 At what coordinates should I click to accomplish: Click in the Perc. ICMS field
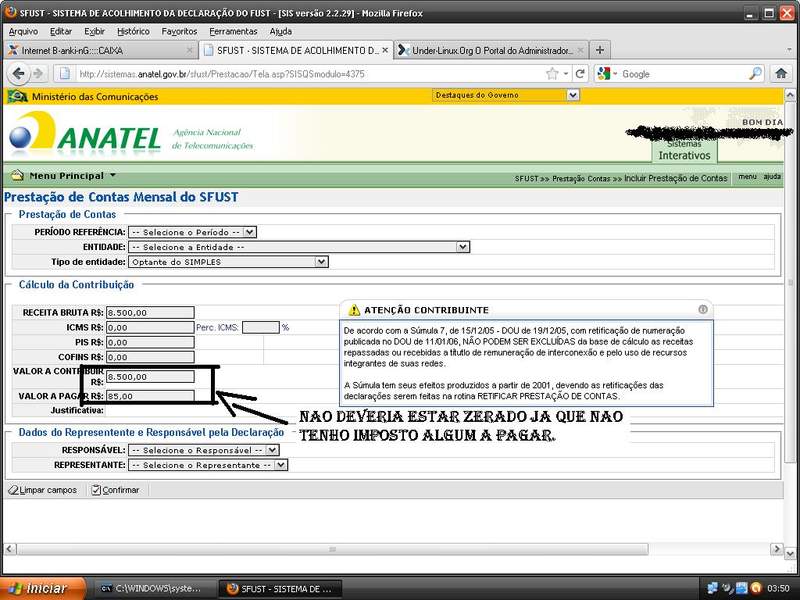coord(261,327)
